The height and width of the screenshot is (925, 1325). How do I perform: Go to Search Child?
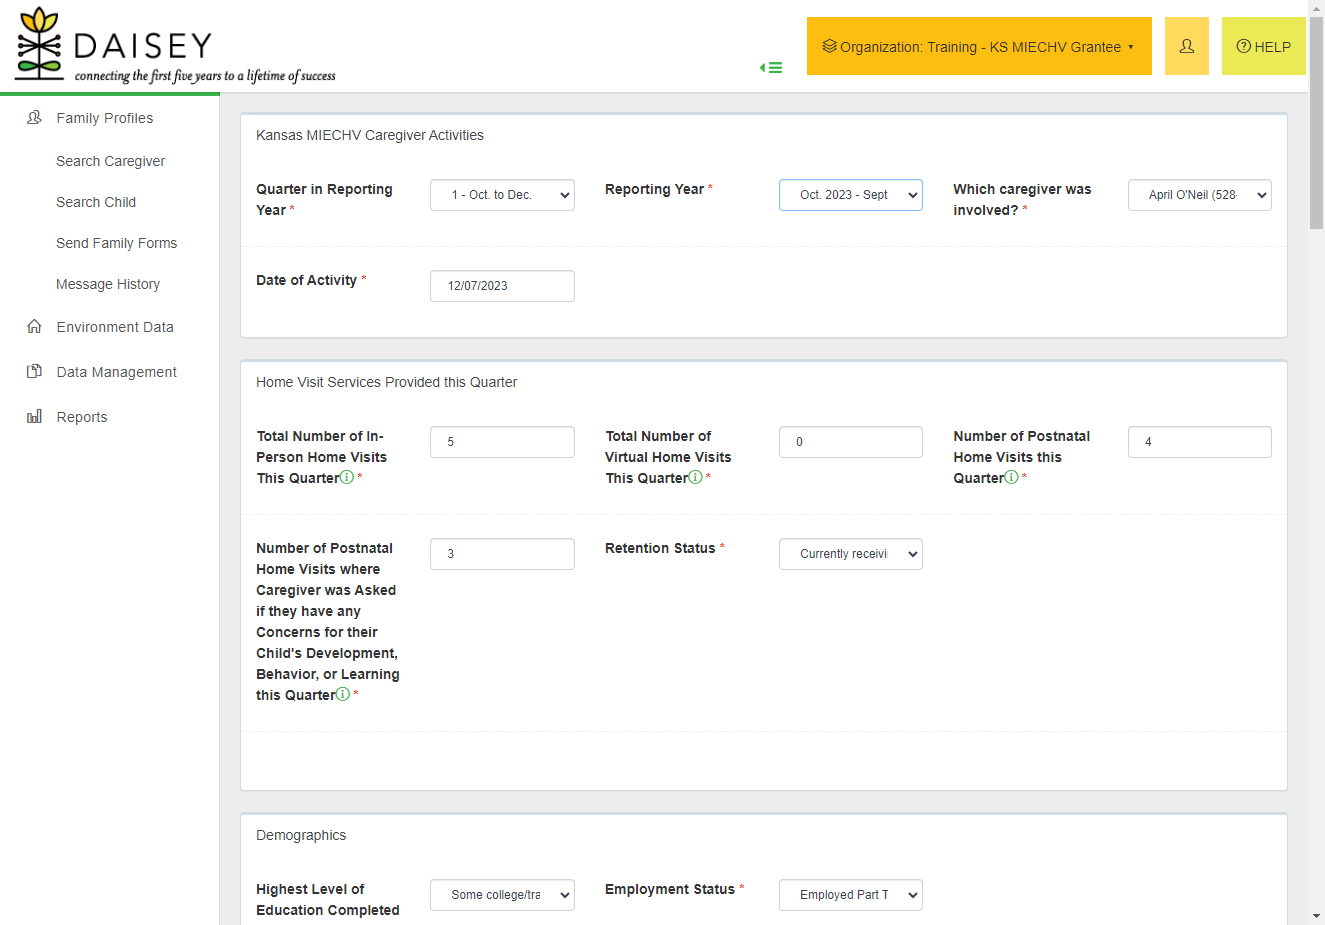(96, 202)
